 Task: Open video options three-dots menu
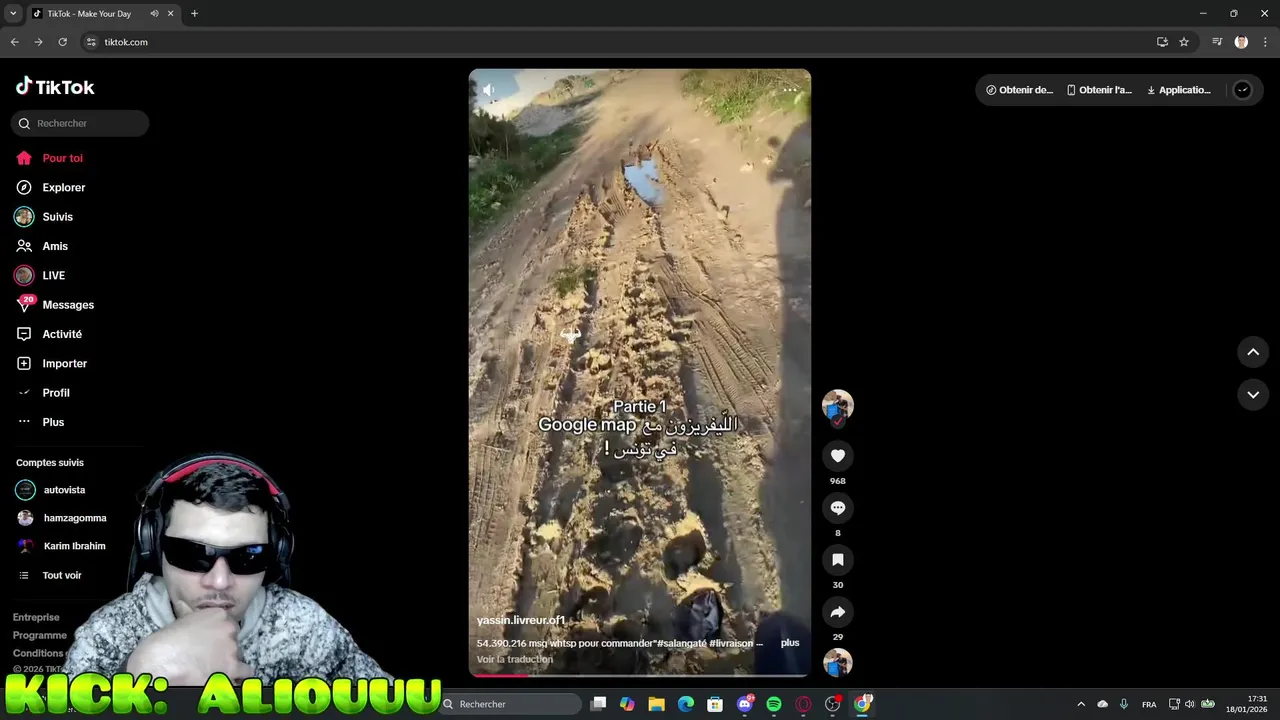click(x=790, y=90)
